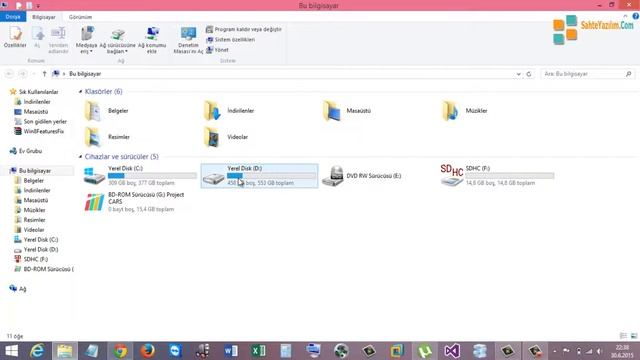This screenshot has width=640, height=360.
Task: Open the Müzikler folder icon
Action: click(x=451, y=111)
